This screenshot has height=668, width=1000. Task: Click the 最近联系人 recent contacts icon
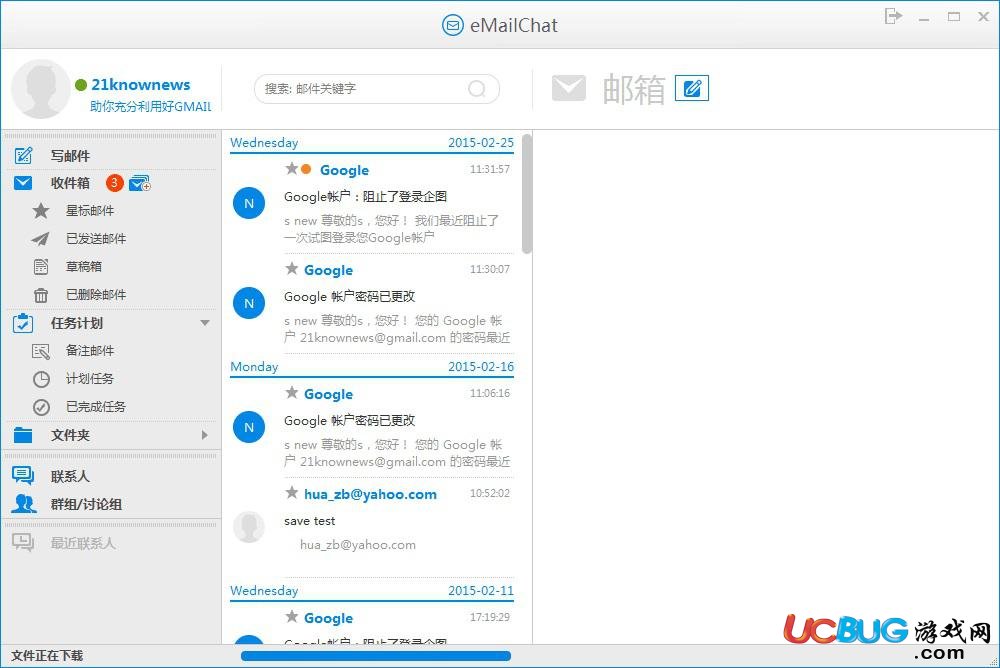point(23,543)
